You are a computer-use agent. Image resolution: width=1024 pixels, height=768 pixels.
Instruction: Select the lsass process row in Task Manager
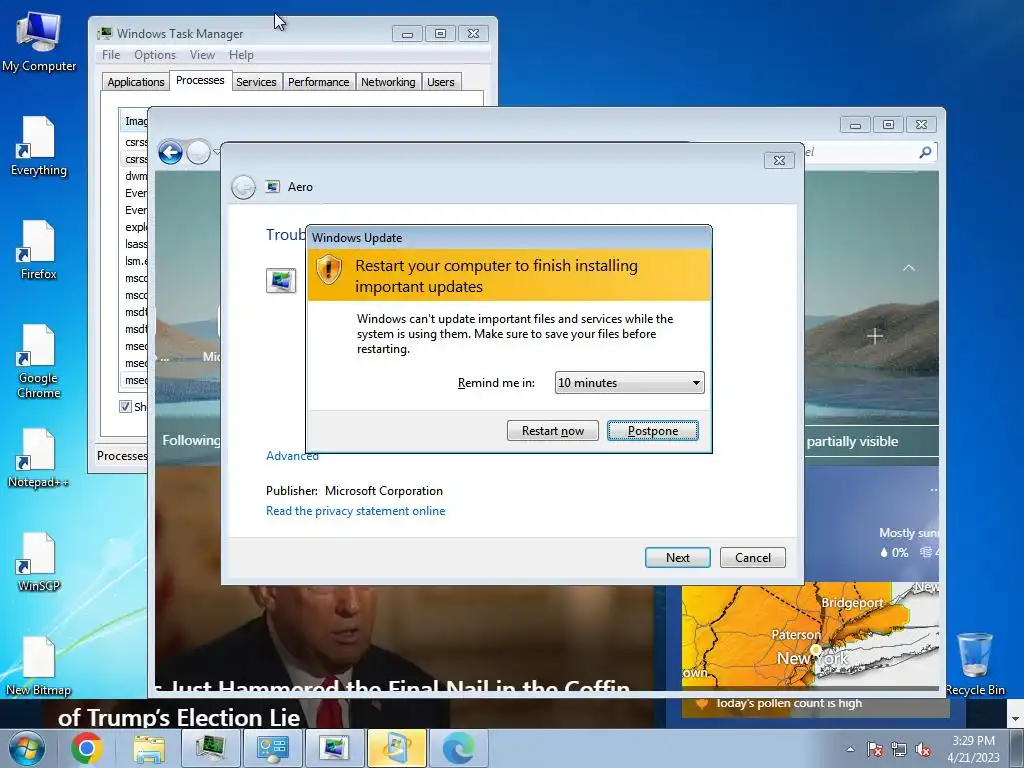[x=136, y=244]
